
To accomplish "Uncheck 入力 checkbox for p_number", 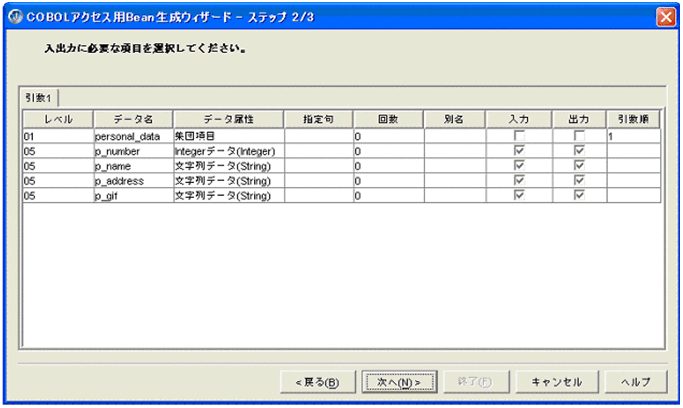I will pyautogui.click(x=519, y=151).
